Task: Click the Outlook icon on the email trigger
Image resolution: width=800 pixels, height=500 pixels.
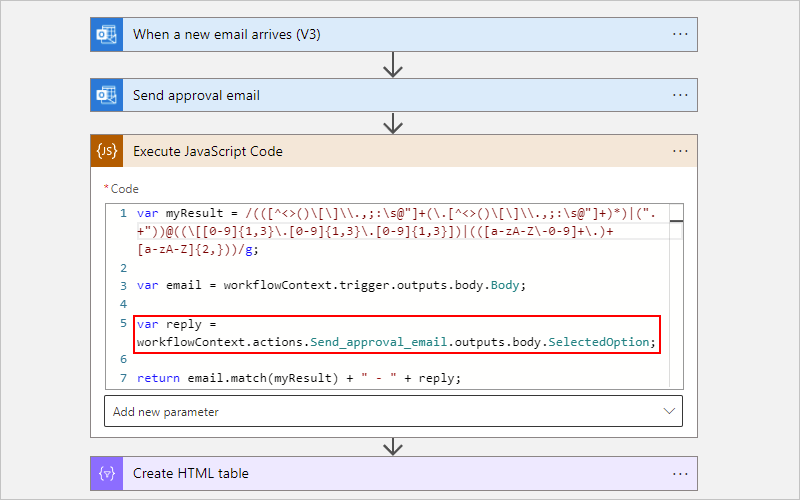Action: tap(106, 34)
